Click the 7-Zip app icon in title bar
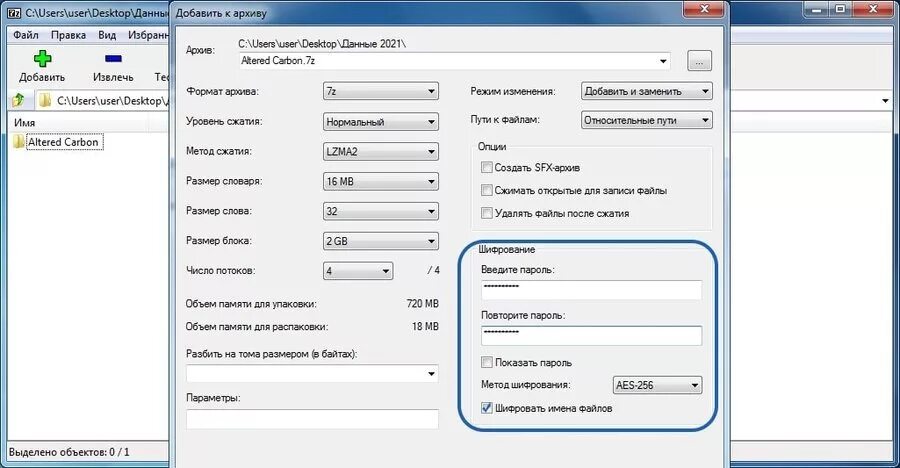The width and height of the screenshot is (900, 468). [14, 12]
